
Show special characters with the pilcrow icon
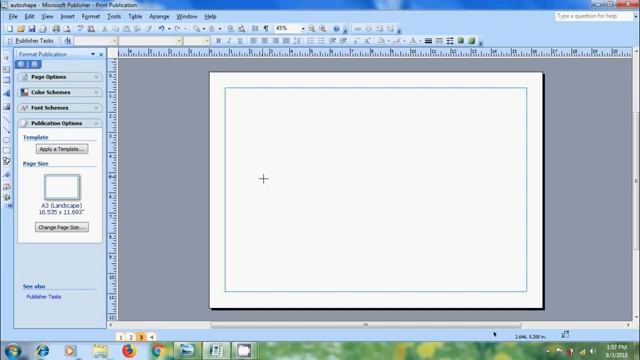(266, 29)
